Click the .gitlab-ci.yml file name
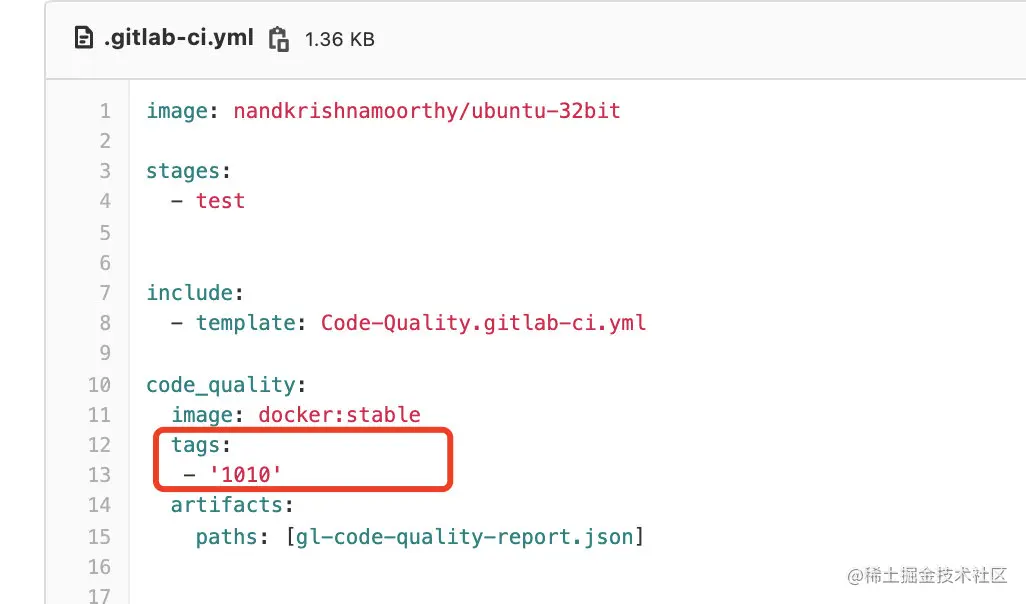1026x604 pixels. pos(179,38)
